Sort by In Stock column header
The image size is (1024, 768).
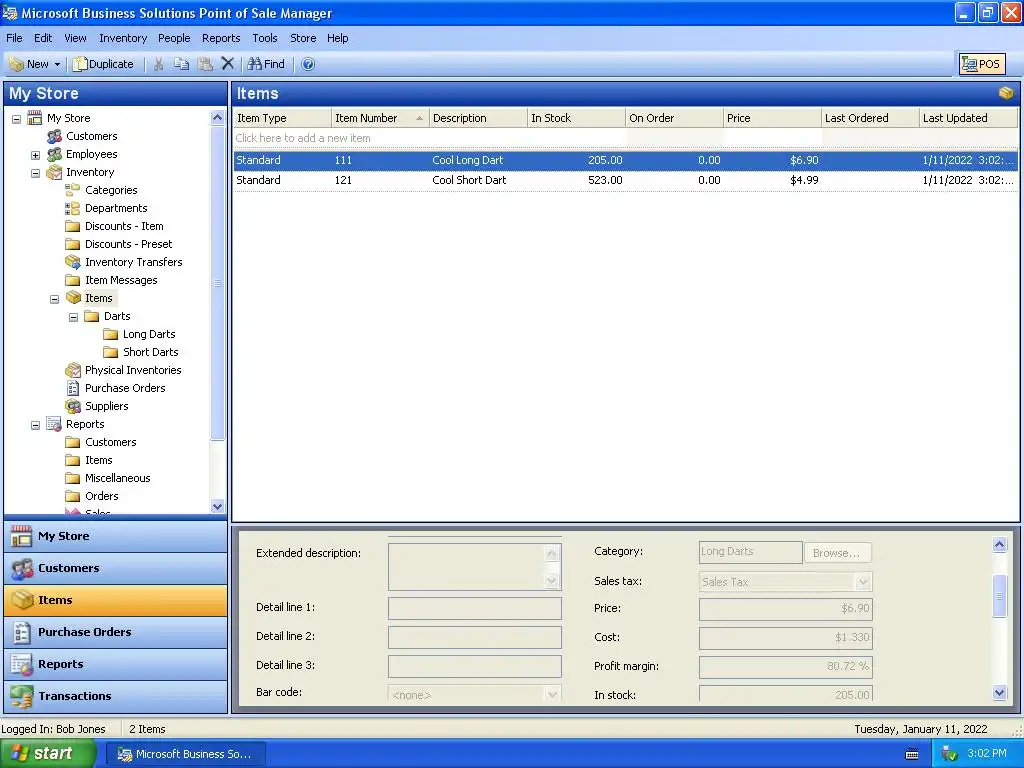(x=576, y=118)
